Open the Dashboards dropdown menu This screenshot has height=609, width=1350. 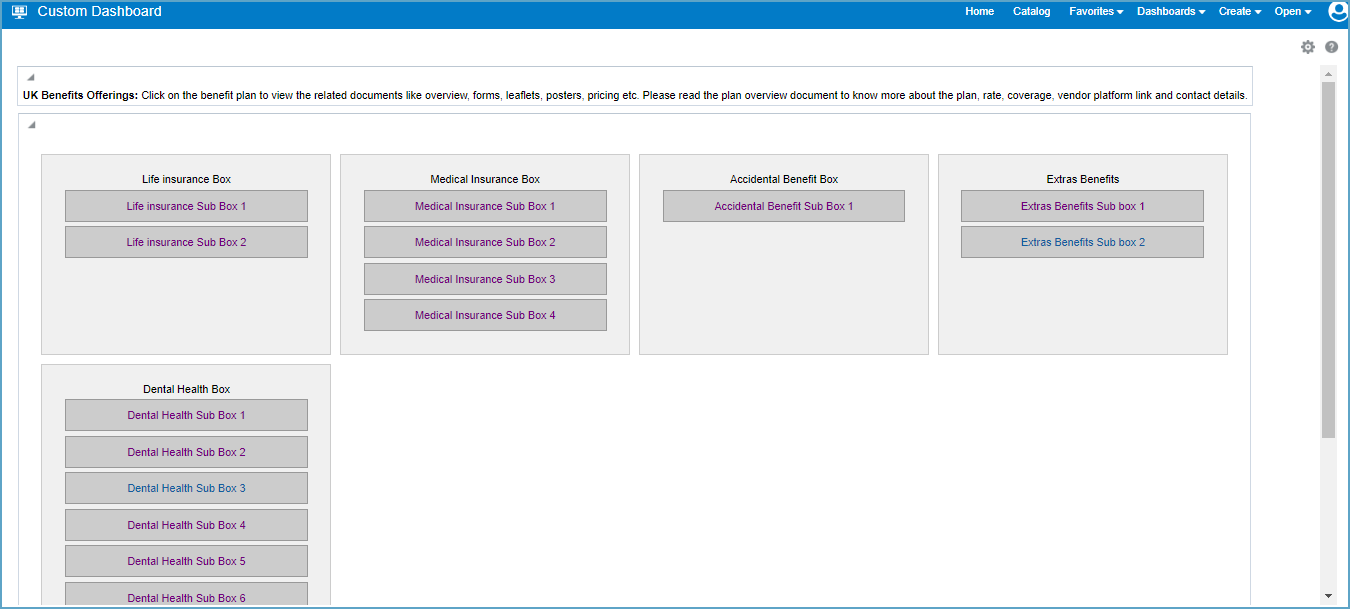pos(1170,11)
